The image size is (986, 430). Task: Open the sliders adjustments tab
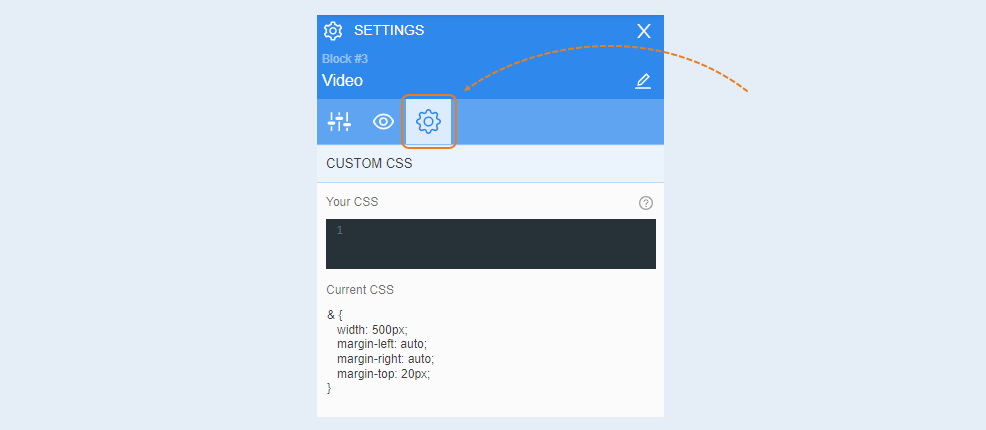pos(340,121)
